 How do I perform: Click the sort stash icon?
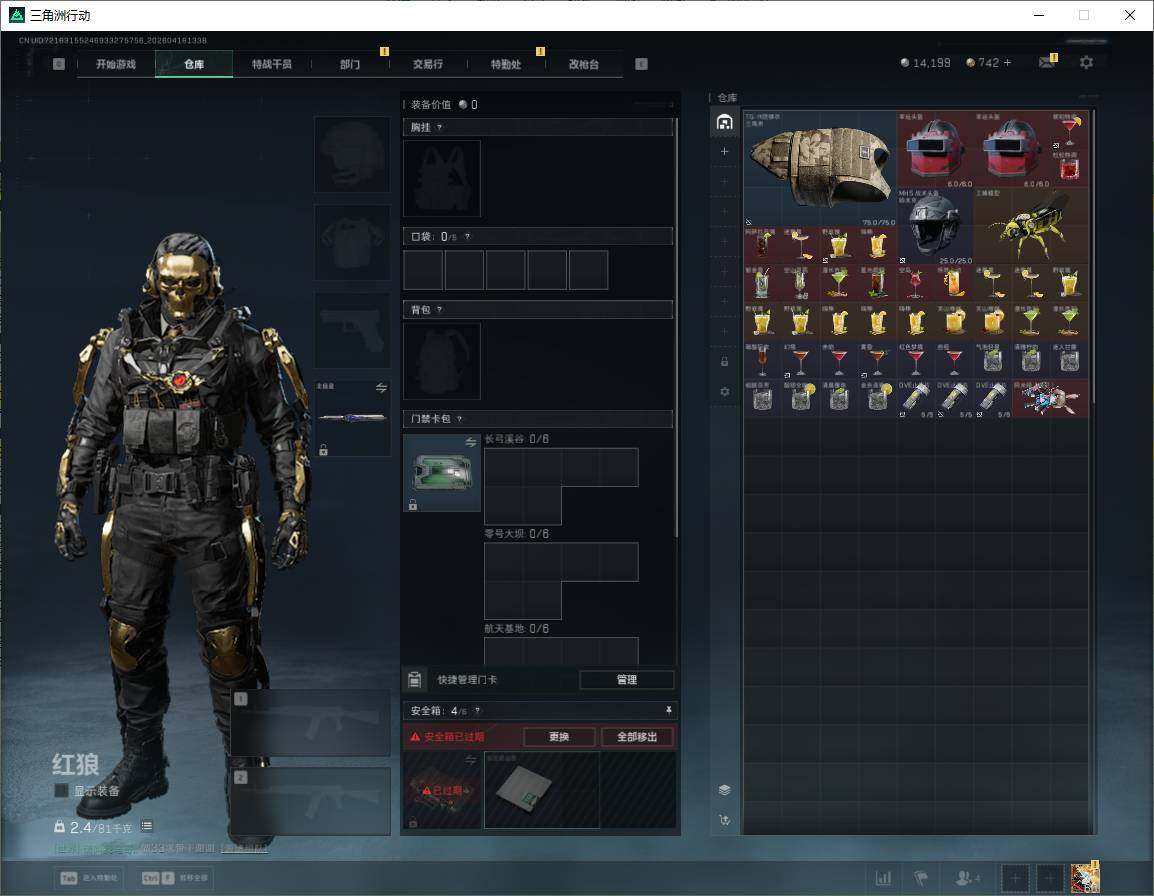(724, 819)
